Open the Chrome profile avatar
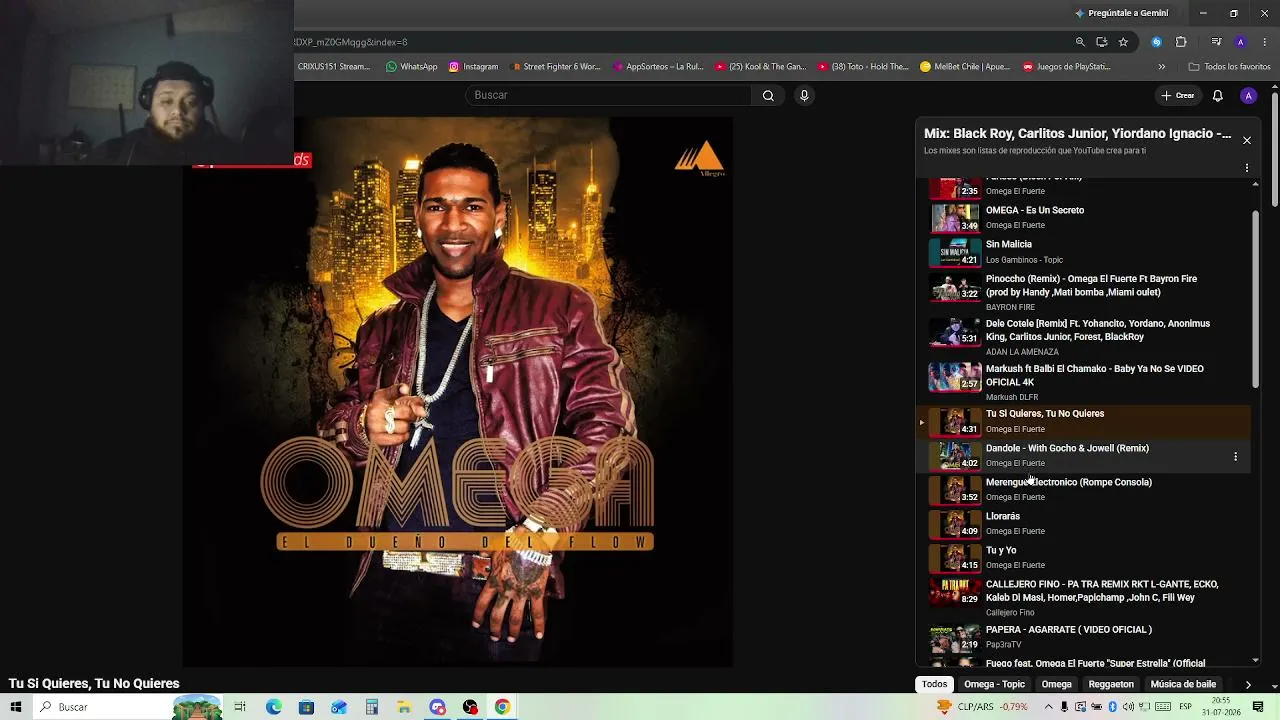Viewport: 1280px width, 720px height. (1240, 42)
